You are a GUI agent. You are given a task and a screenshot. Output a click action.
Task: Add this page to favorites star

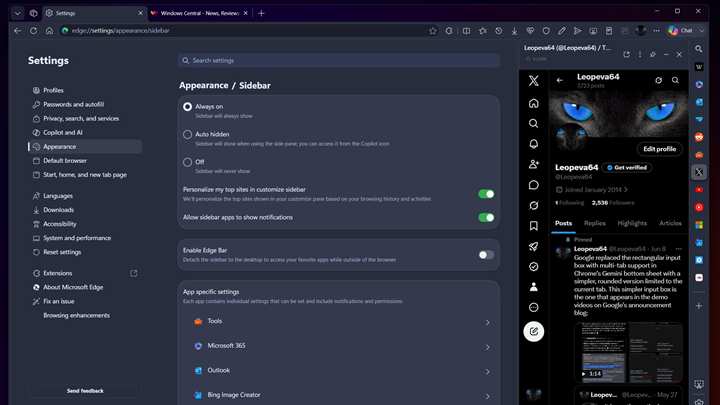433,31
